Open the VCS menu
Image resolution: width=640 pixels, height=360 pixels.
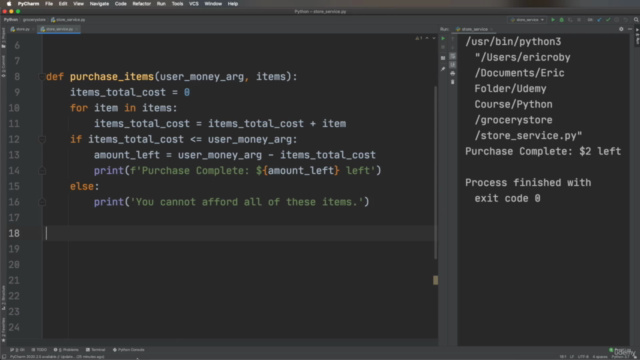[194, 4]
